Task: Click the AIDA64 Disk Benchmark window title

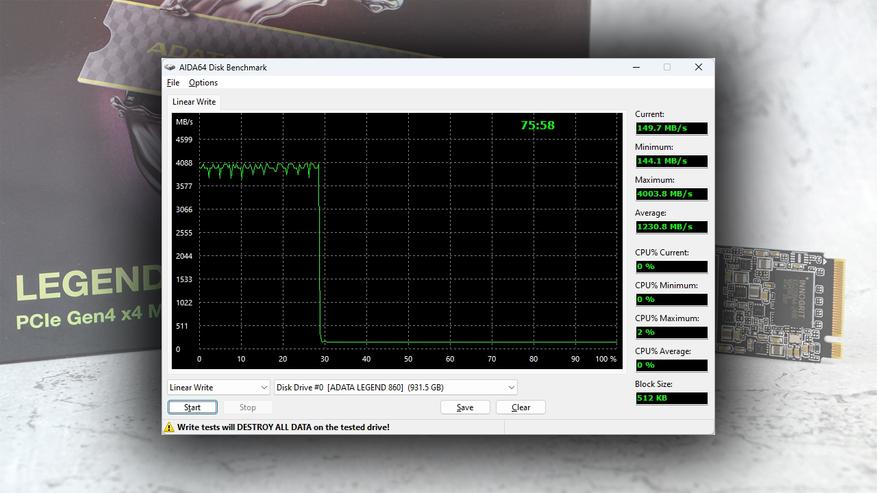Action: coord(223,68)
